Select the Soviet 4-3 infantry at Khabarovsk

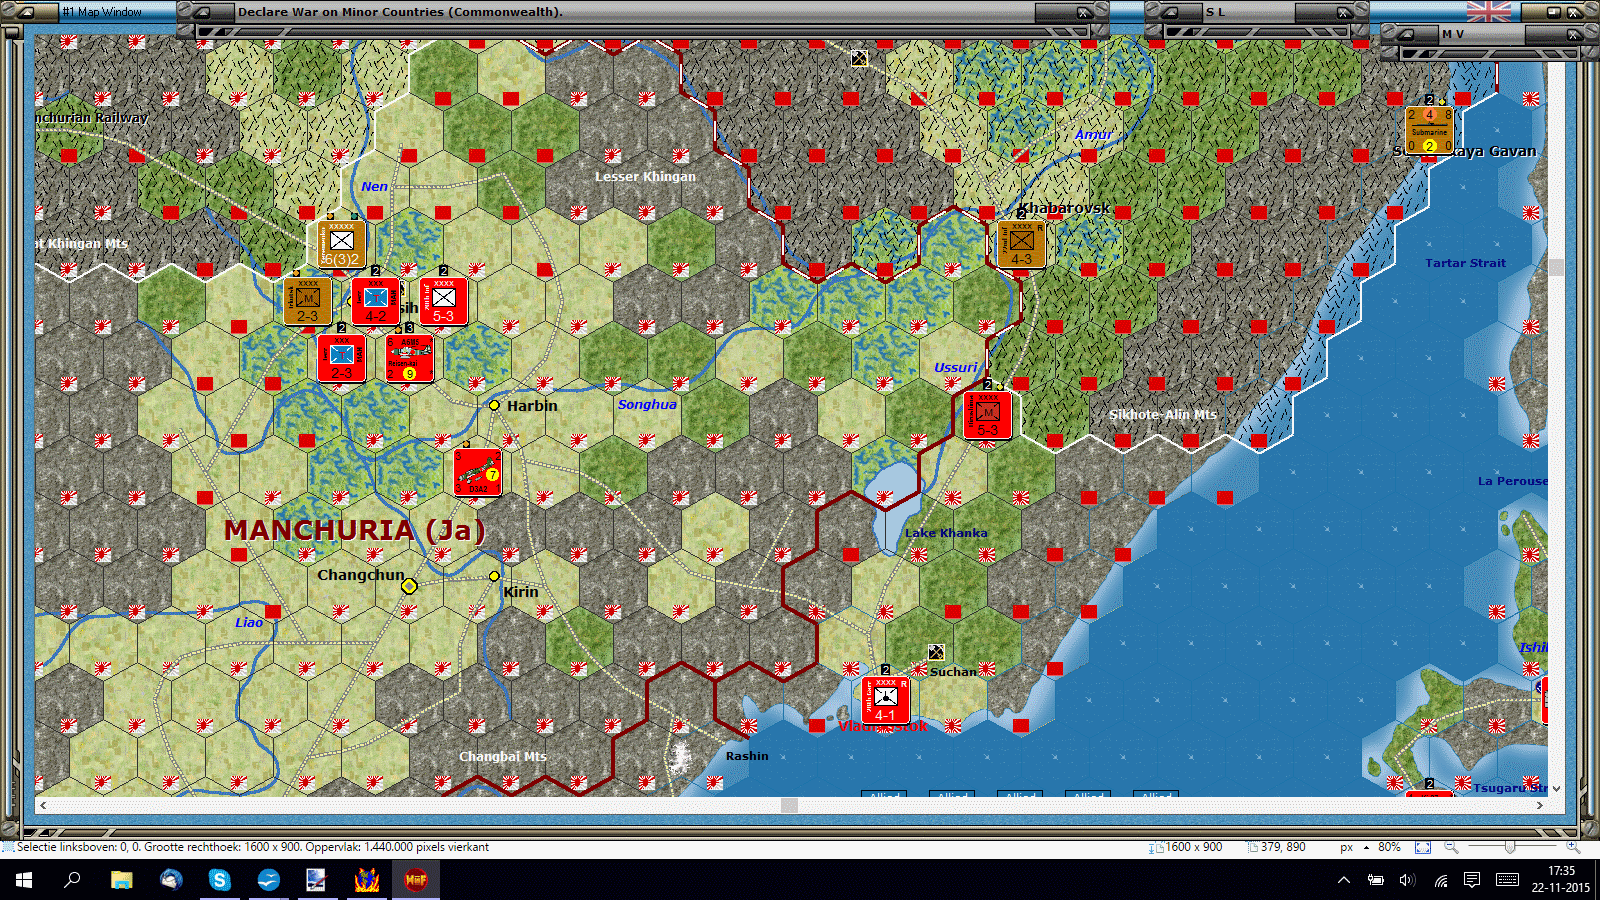1021,245
